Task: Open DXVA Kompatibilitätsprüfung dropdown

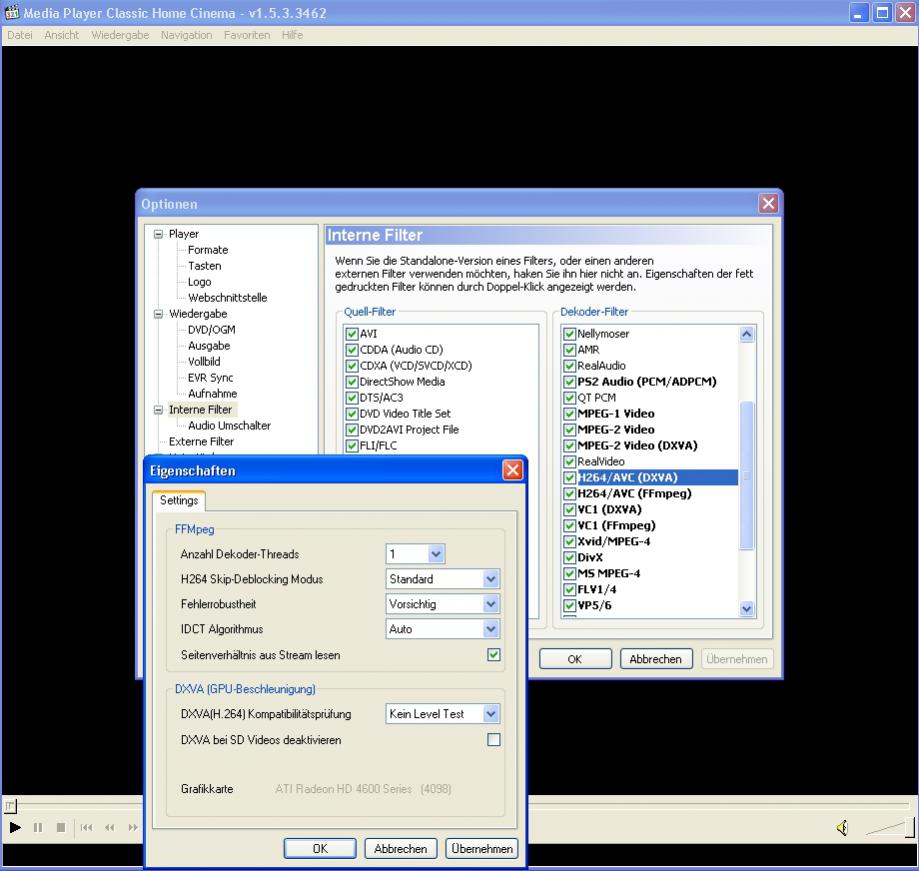Action: [491, 713]
